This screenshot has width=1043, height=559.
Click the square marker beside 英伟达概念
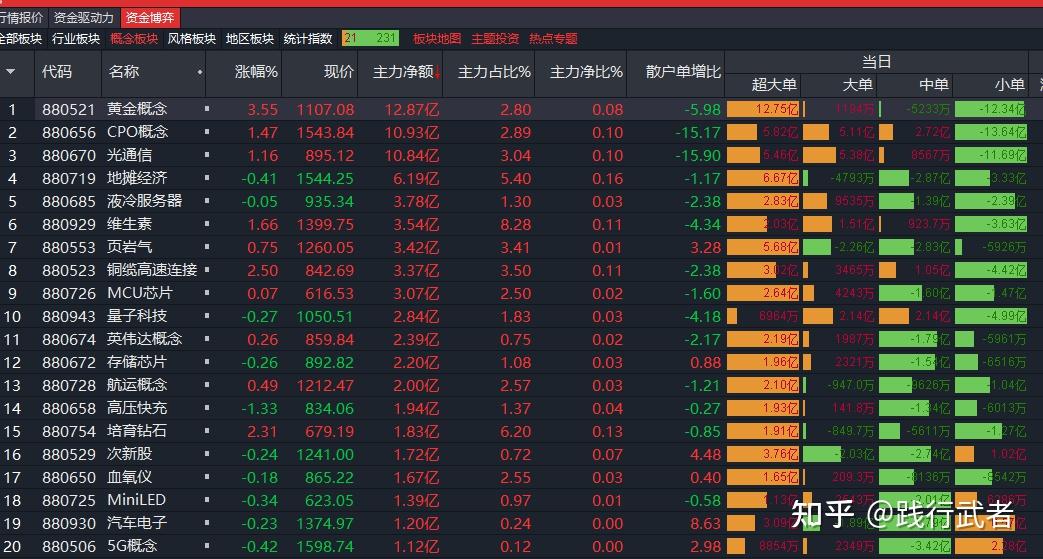click(207, 339)
